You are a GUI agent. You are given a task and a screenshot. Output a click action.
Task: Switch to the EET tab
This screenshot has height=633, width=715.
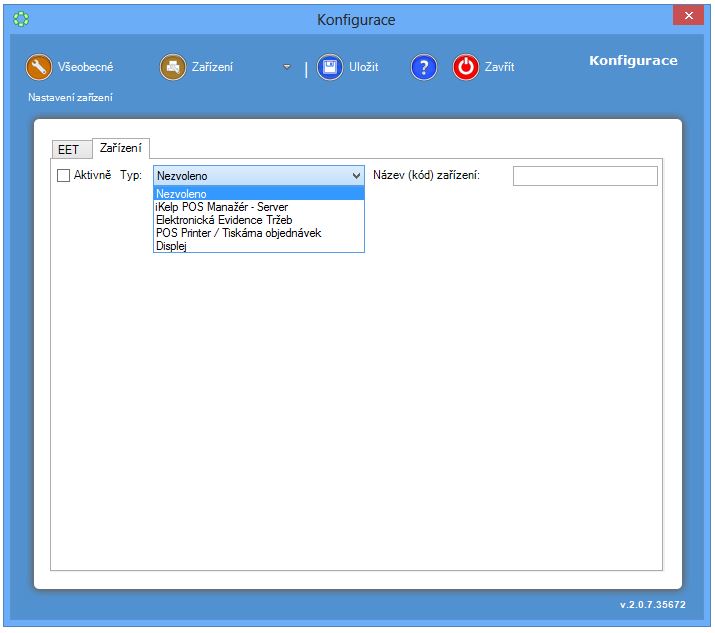[x=68, y=150]
